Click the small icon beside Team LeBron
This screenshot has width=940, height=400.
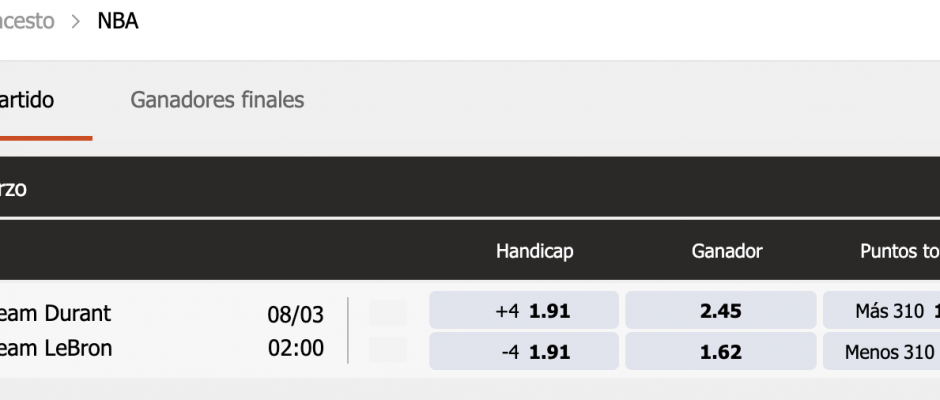[x=388, y=350]
